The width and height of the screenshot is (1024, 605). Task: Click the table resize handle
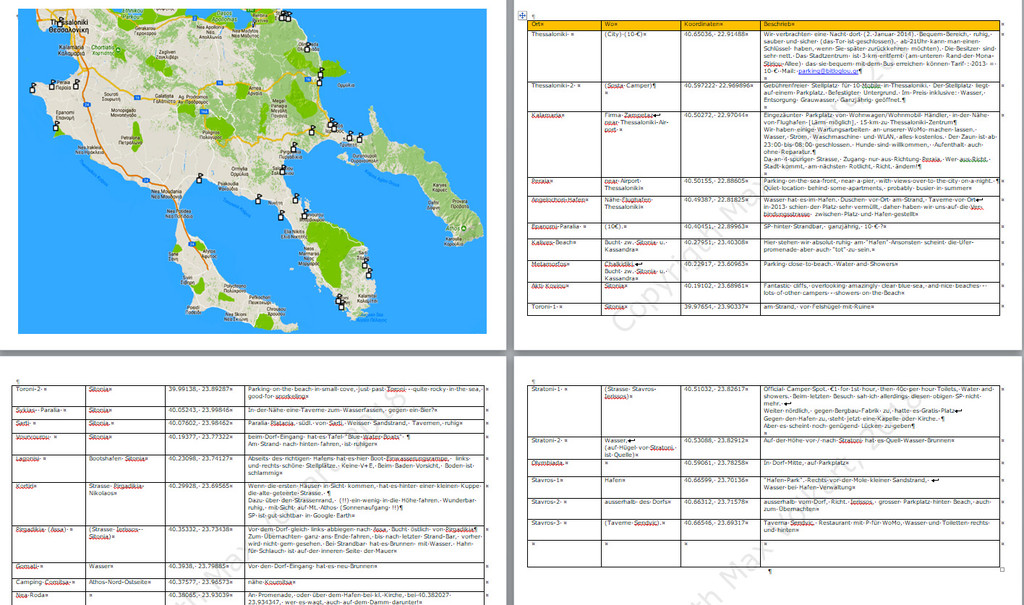coord(1002,570)
